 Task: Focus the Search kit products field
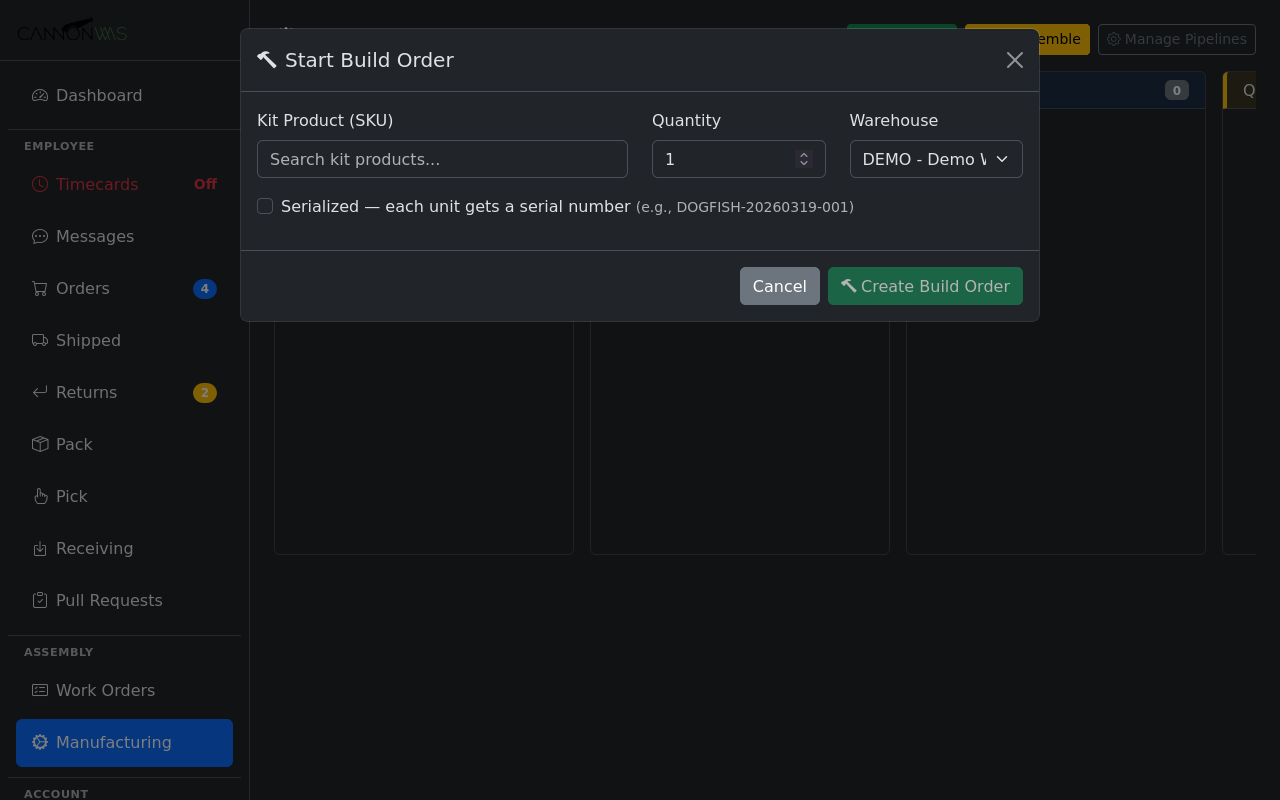click(x=442, y=159)
